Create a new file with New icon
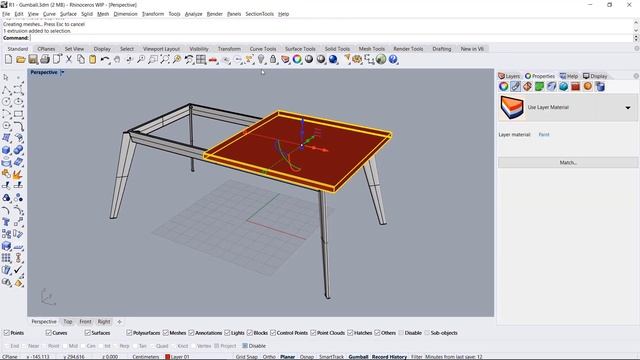This screenshot has height=360, width=640. [9, 60]
